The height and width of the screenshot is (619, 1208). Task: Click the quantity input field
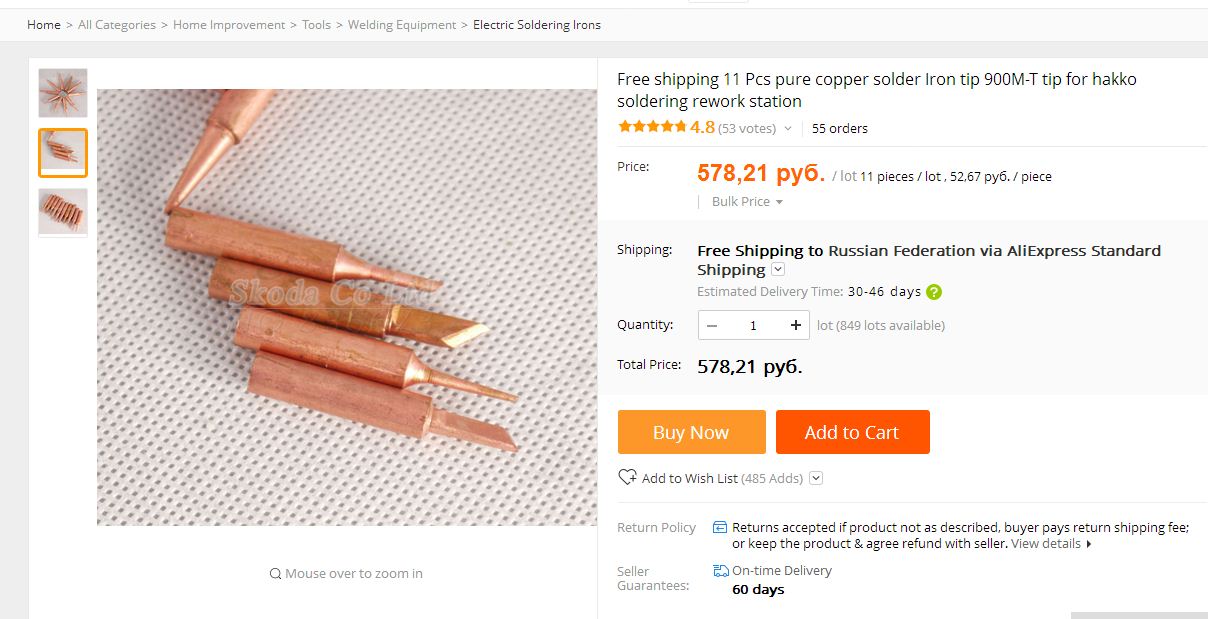coord(753,325)
